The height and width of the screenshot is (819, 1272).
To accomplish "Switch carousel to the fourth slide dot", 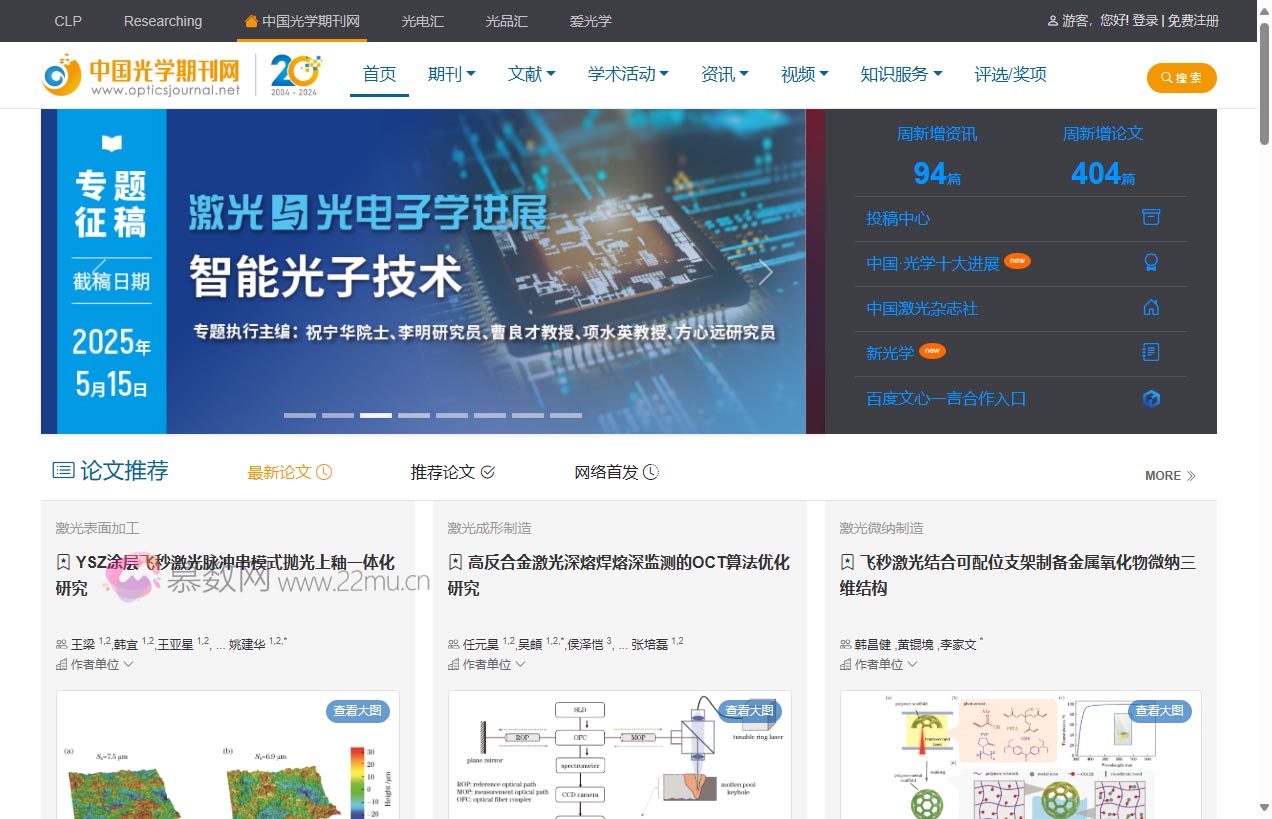I will [x=413, y=414].
